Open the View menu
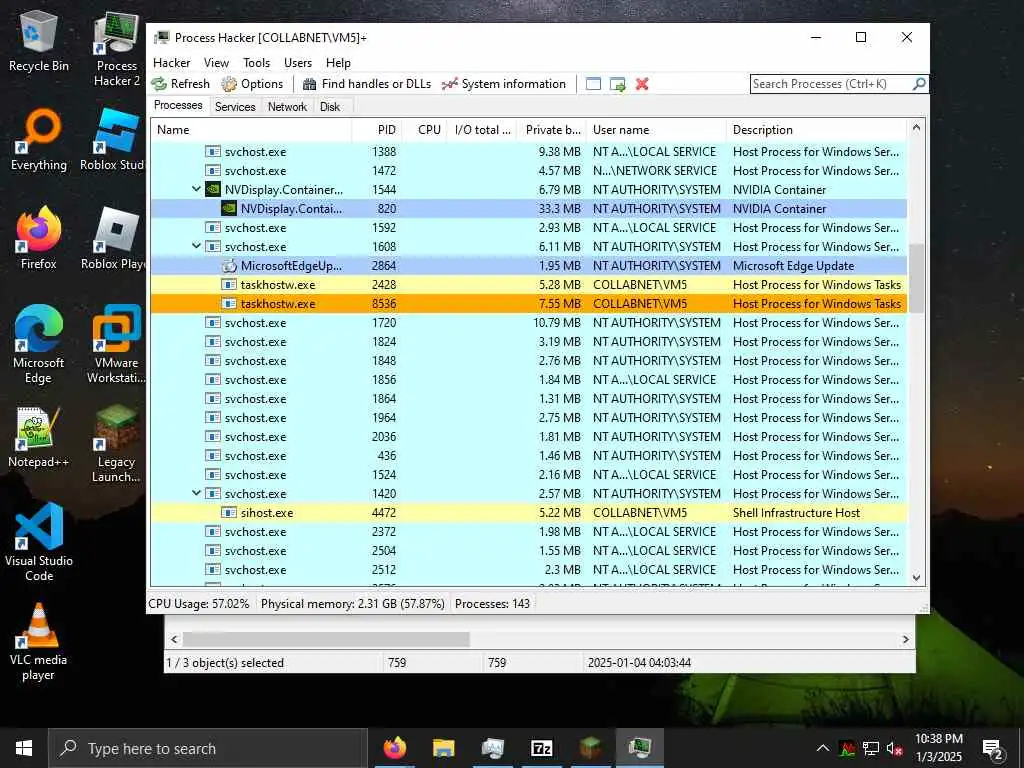The image size is (1024, 768). 216,63
